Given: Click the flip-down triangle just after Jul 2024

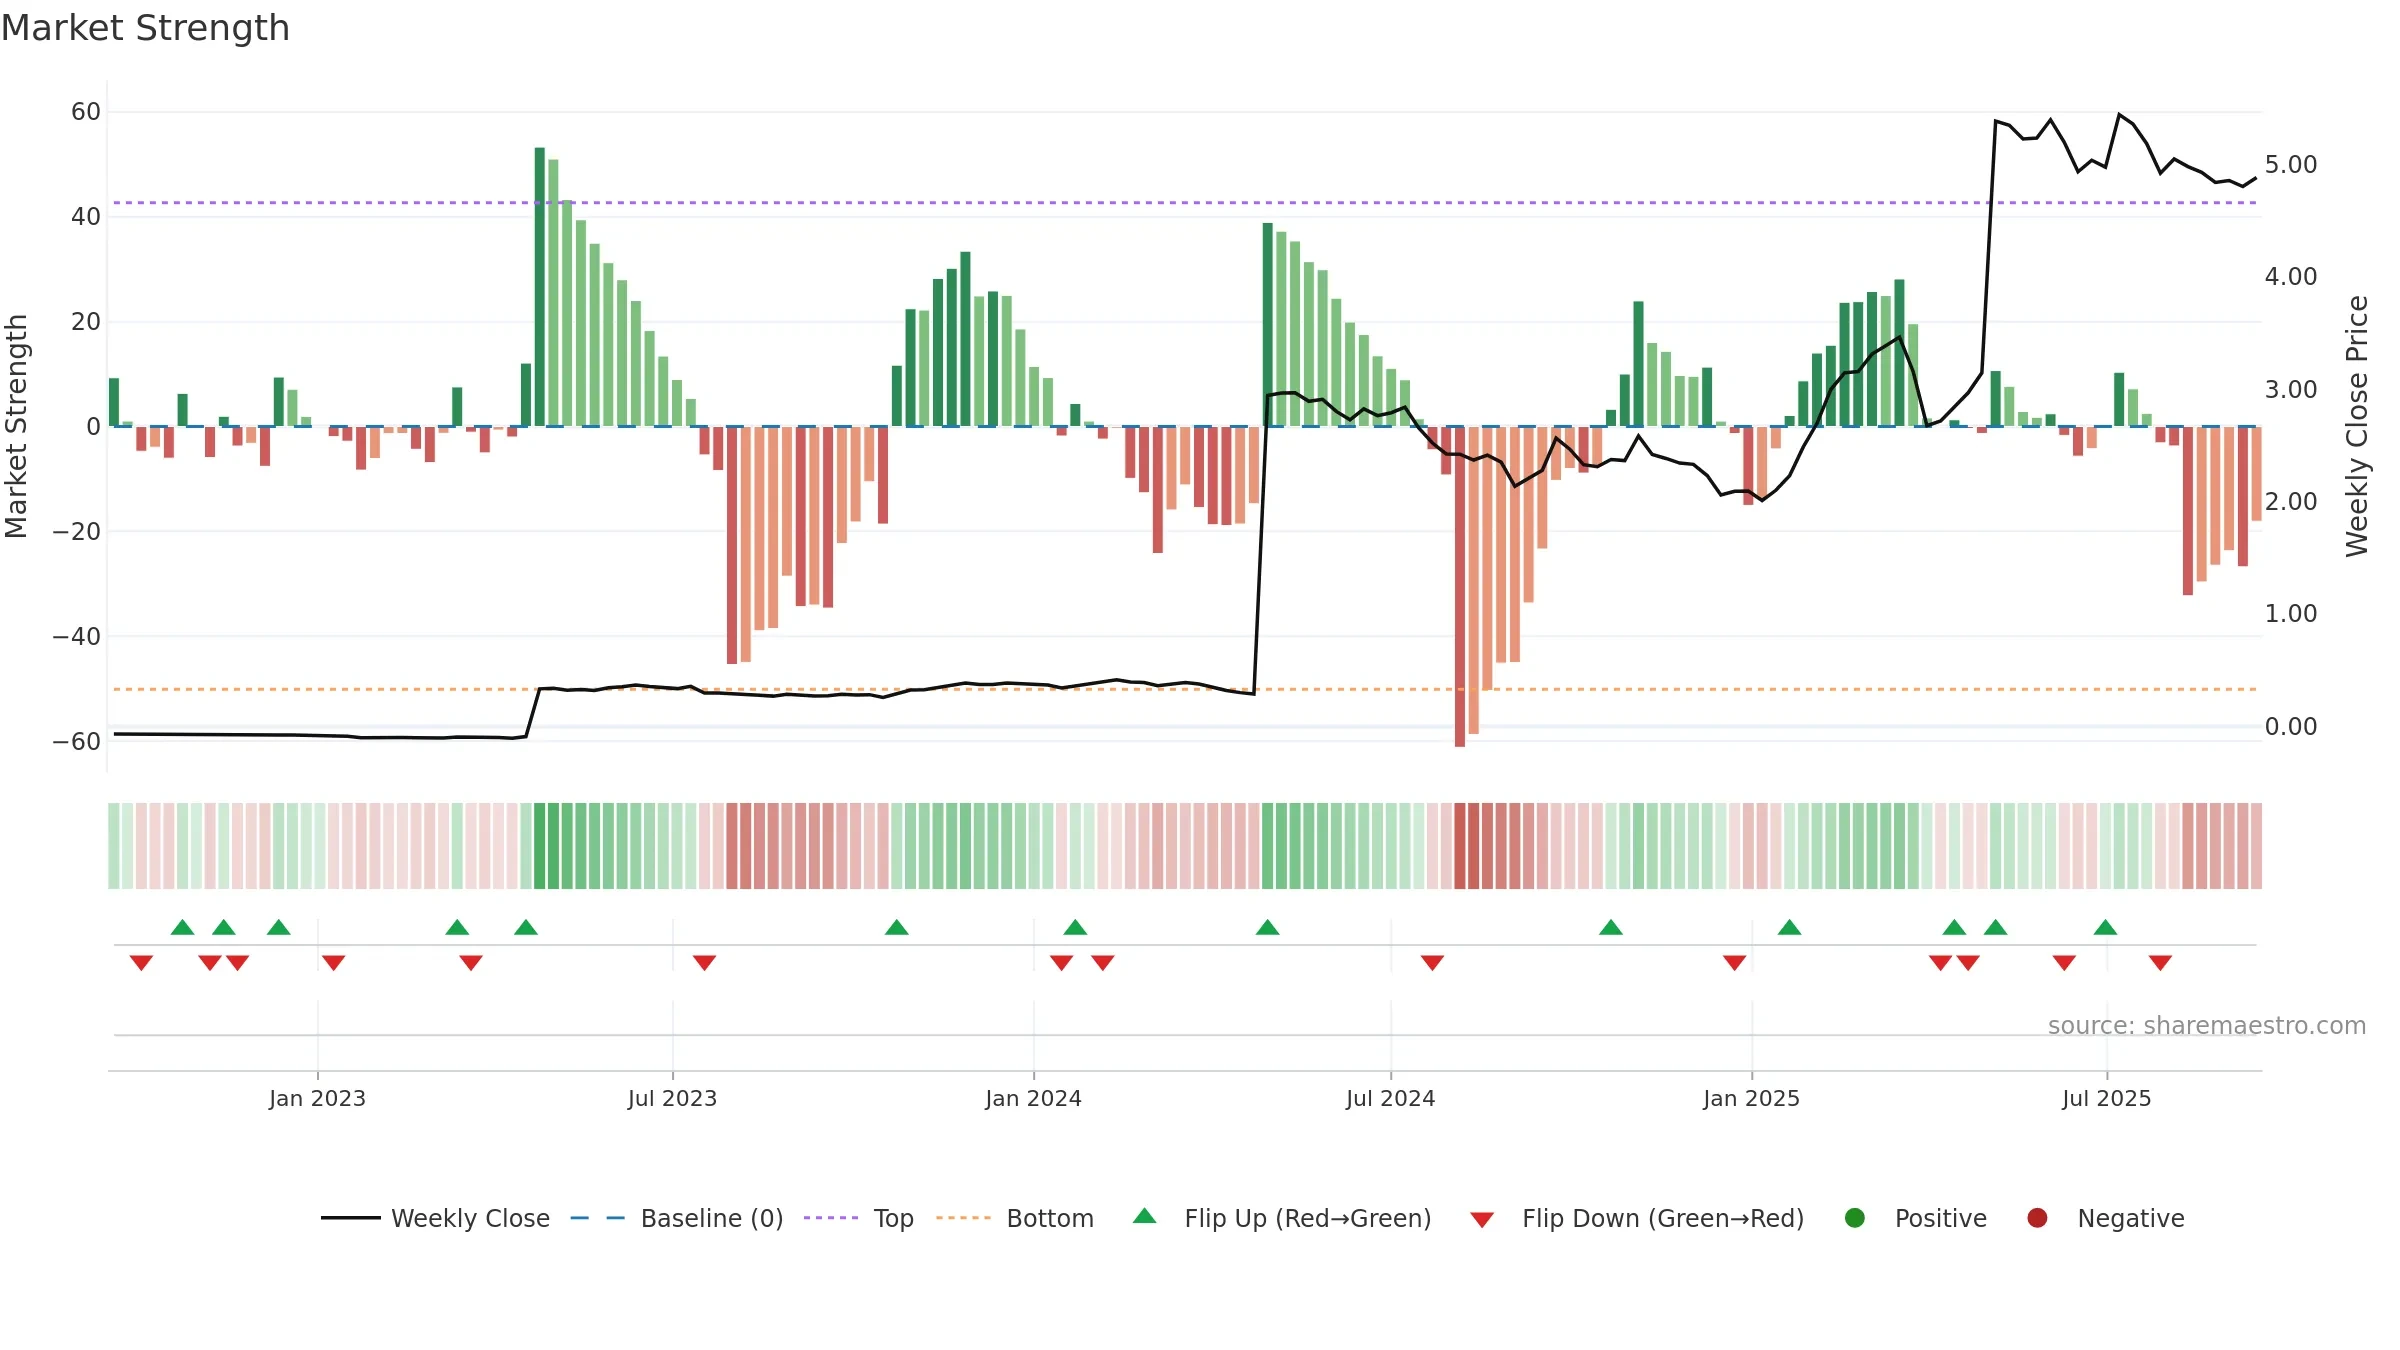Looking at the screenshot, I should point(1432,963).
